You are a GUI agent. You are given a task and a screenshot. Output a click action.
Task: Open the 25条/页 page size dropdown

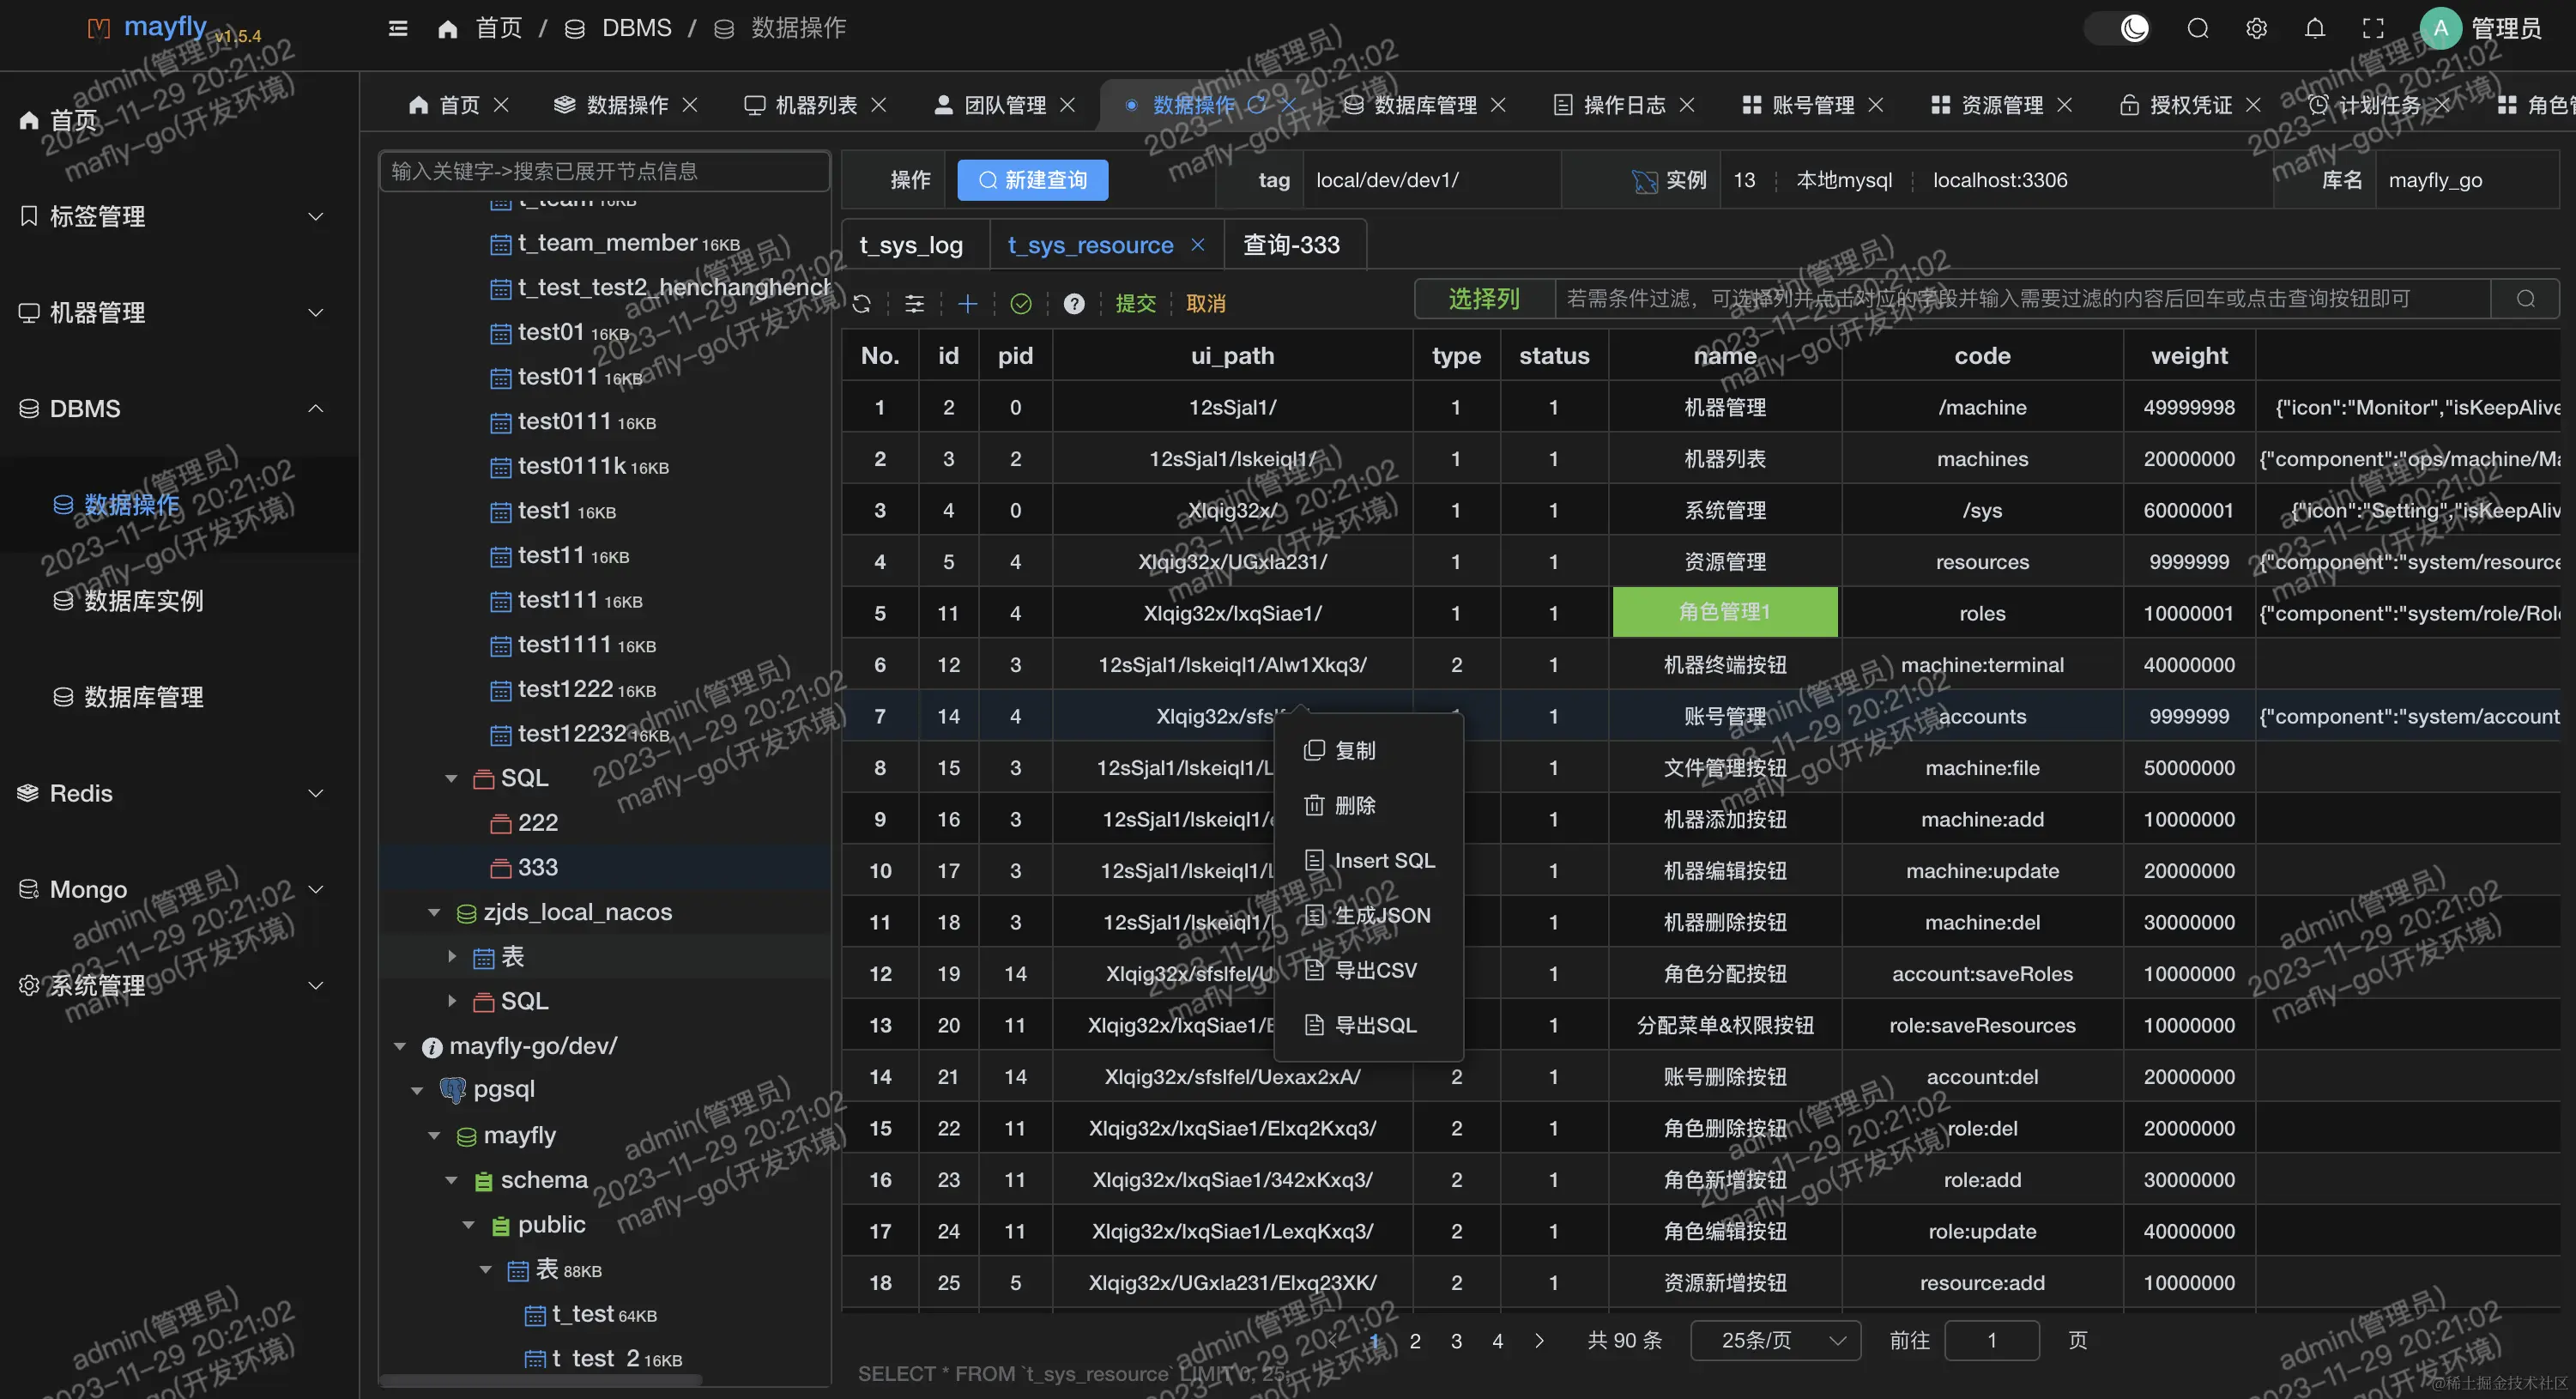[x=1775, y=1339]
